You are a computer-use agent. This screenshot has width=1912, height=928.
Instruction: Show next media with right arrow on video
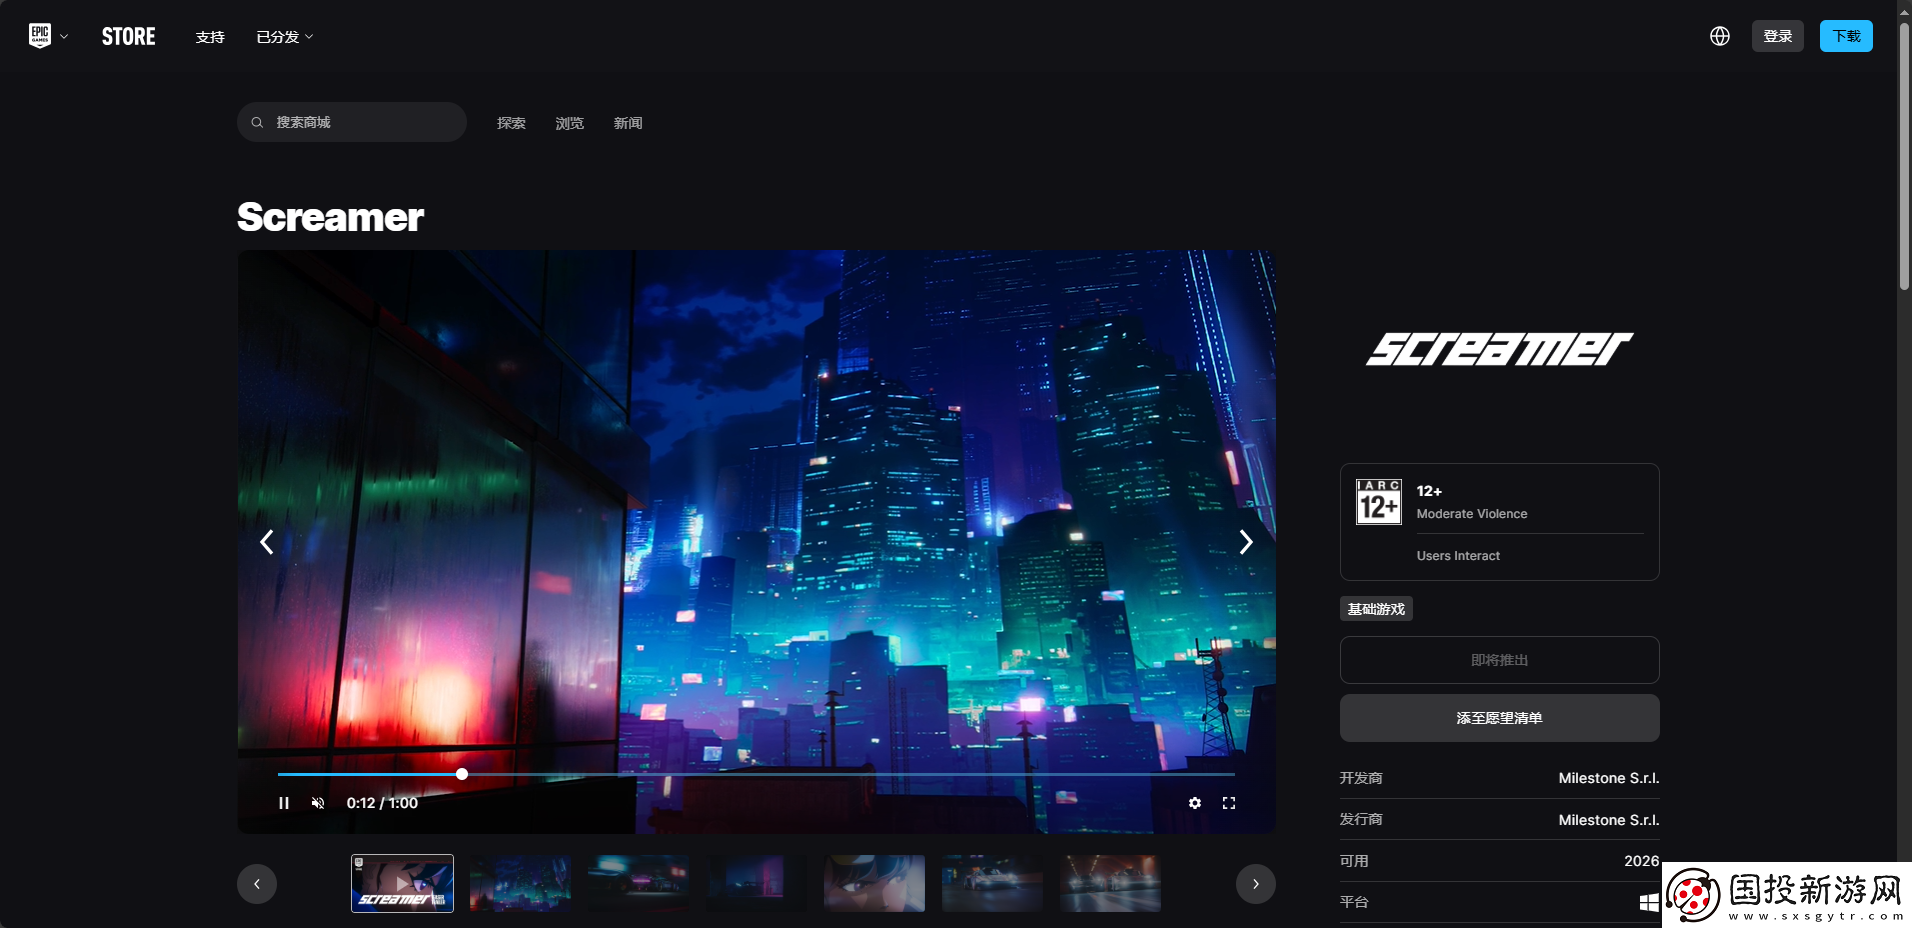1246,542
